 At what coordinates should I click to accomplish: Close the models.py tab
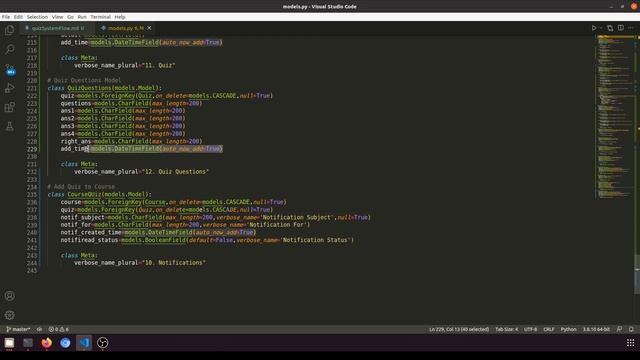click(149, 28)
